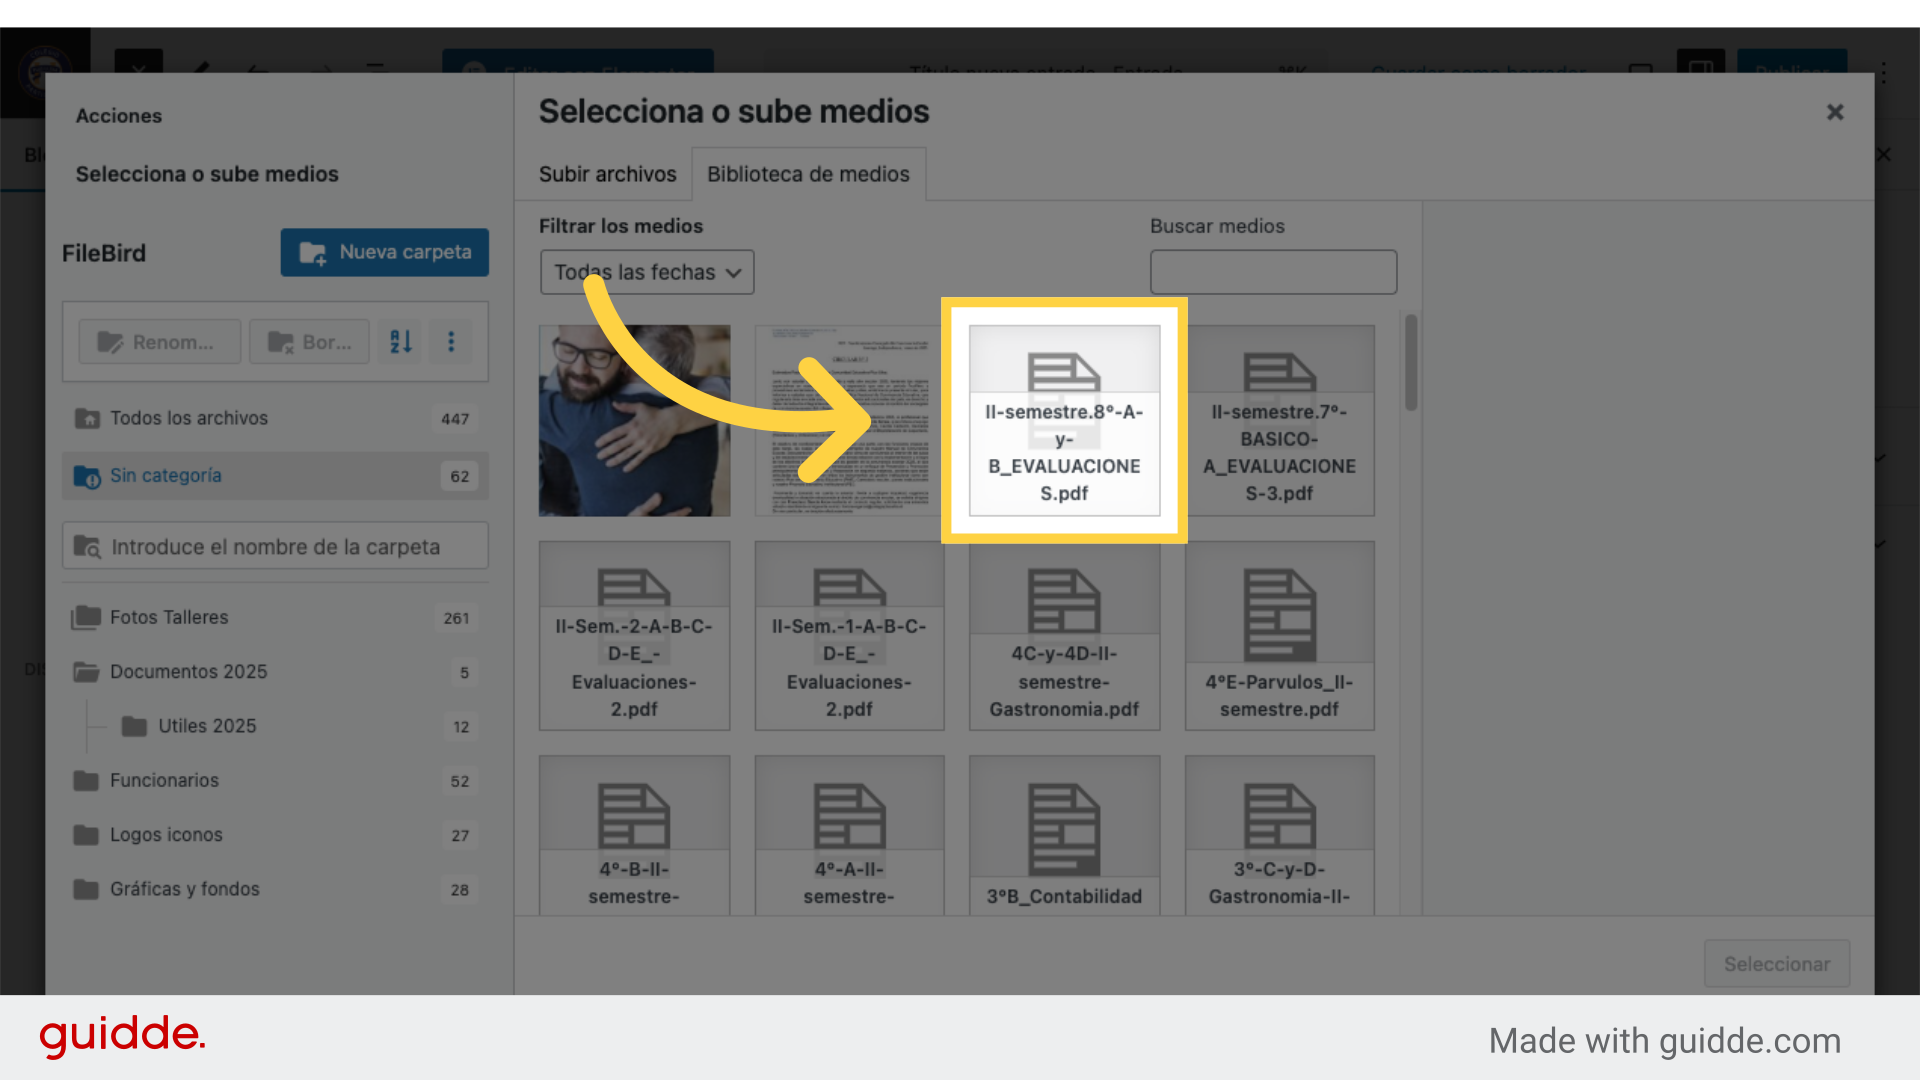Open the Funcionarios folder
This screenshot has width=1920, height=1080.
(x=164, y=781)
